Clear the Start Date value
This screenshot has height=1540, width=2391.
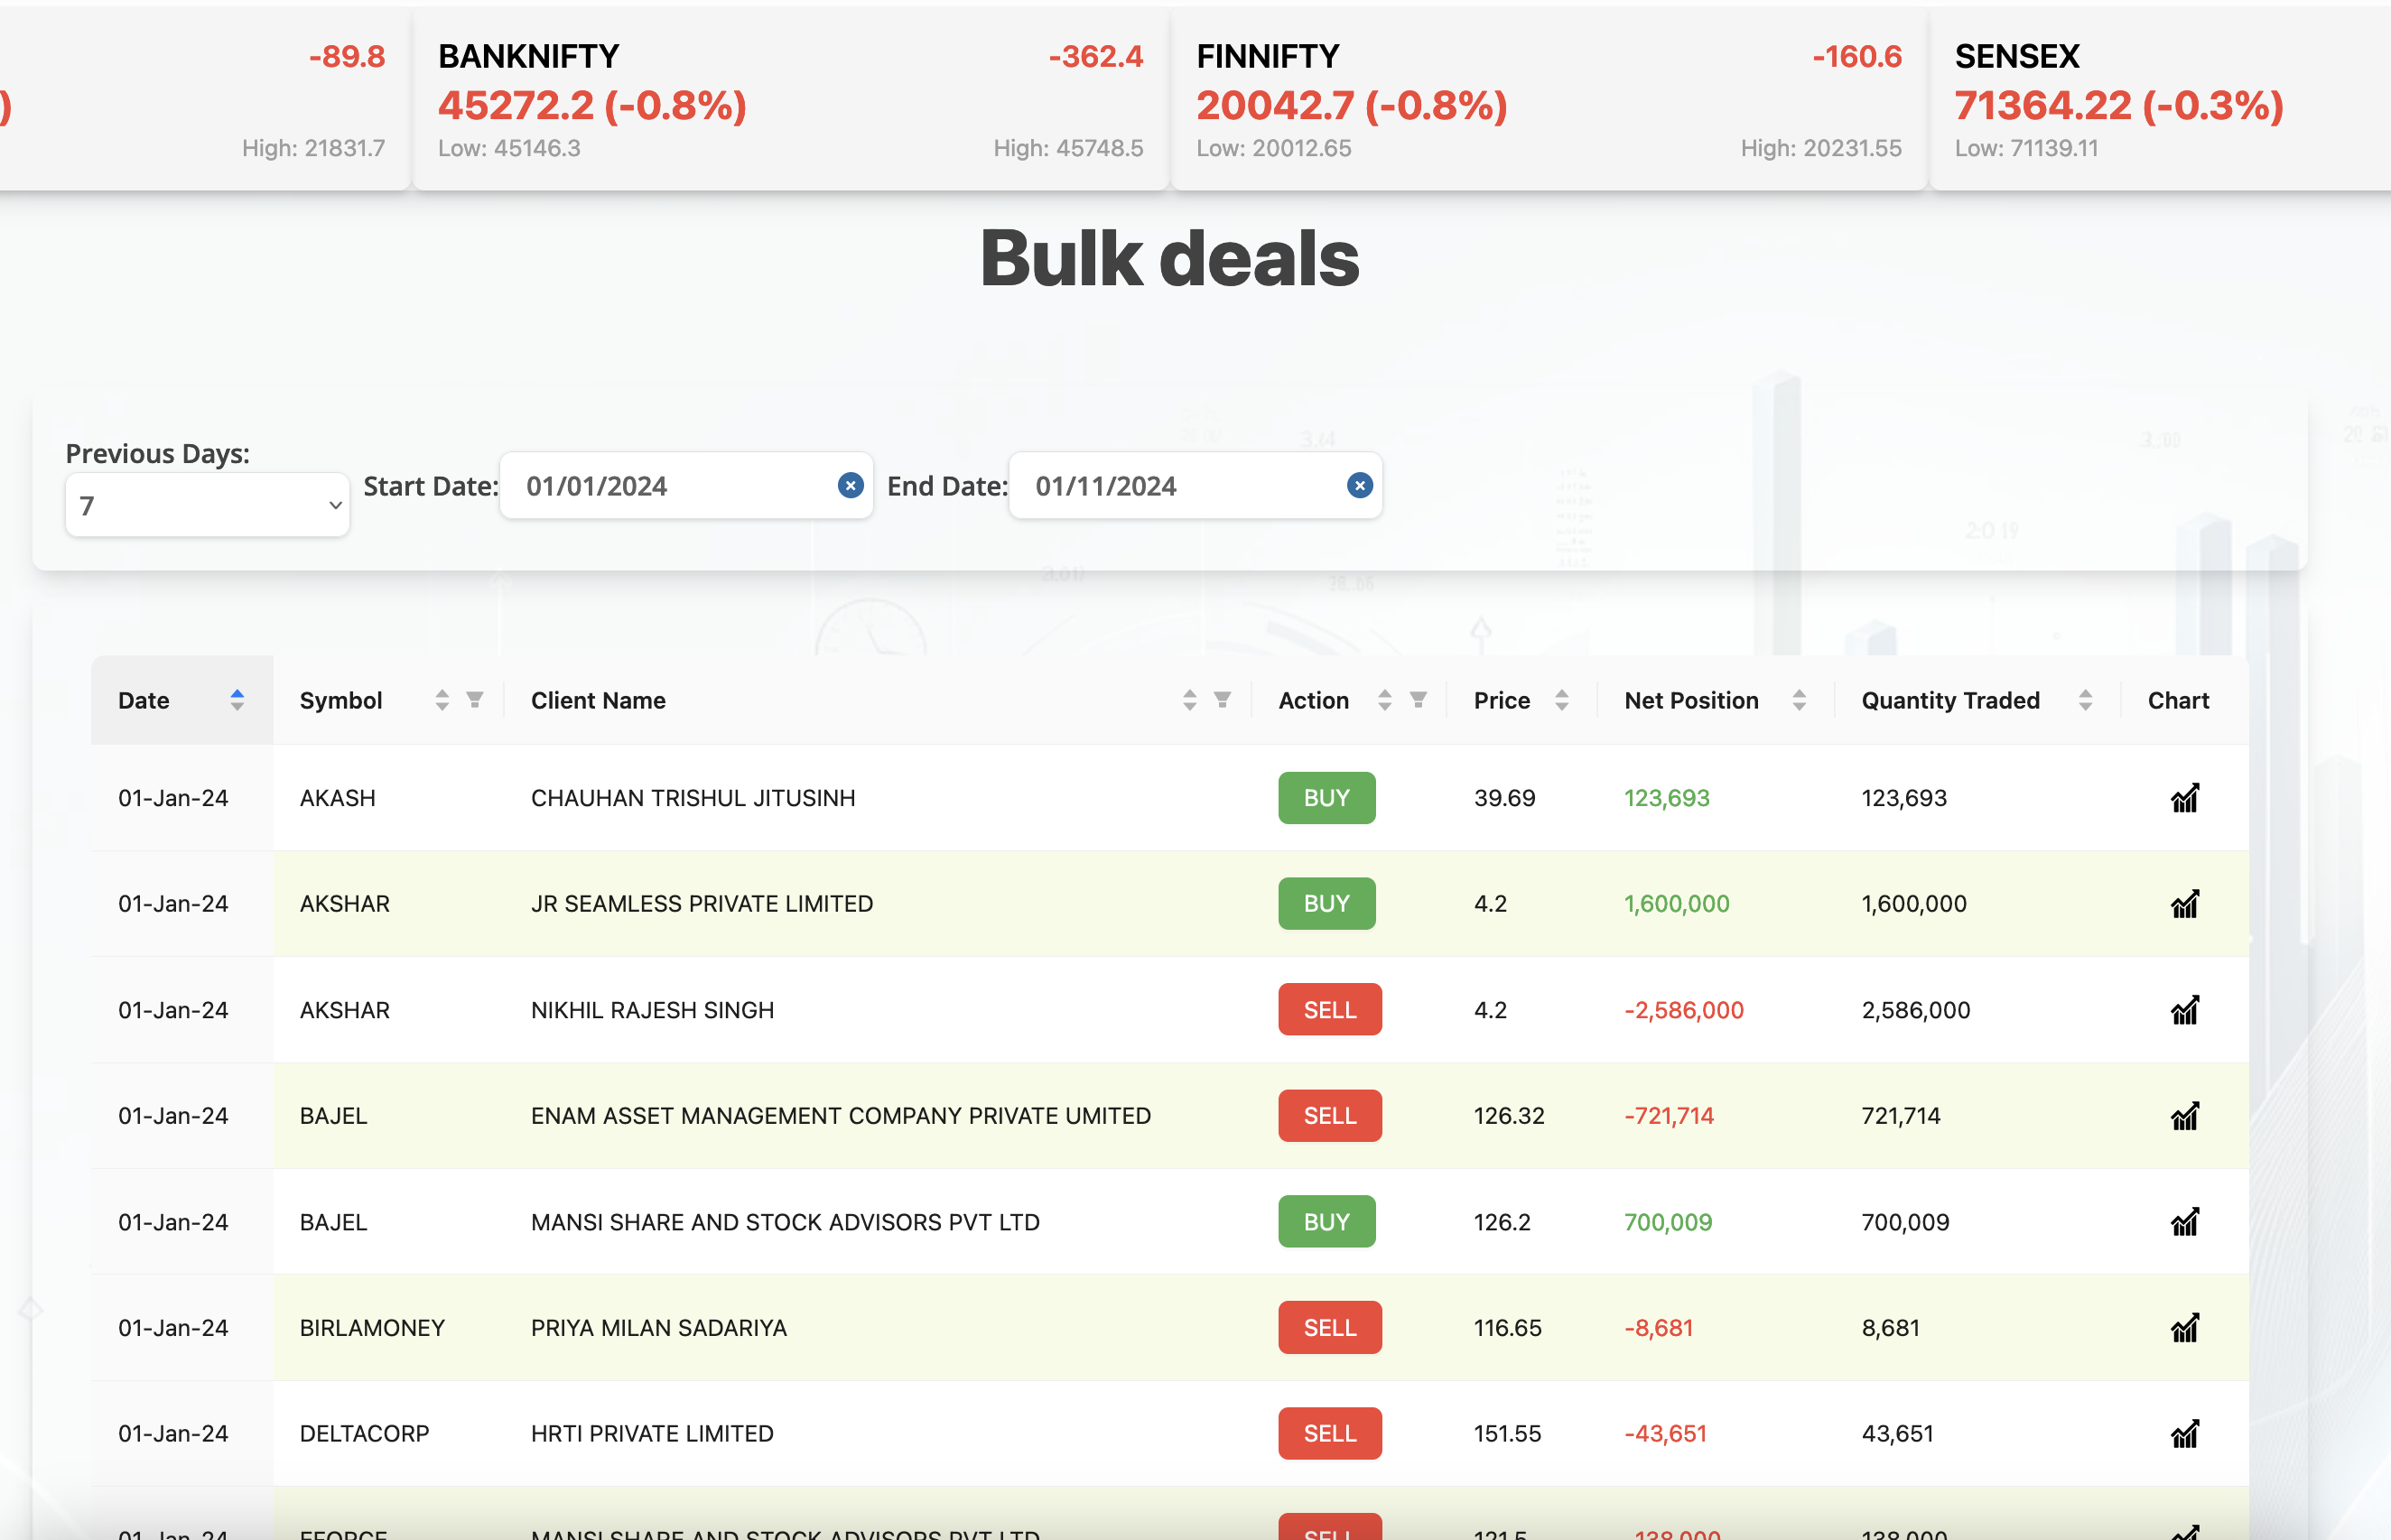850,485
